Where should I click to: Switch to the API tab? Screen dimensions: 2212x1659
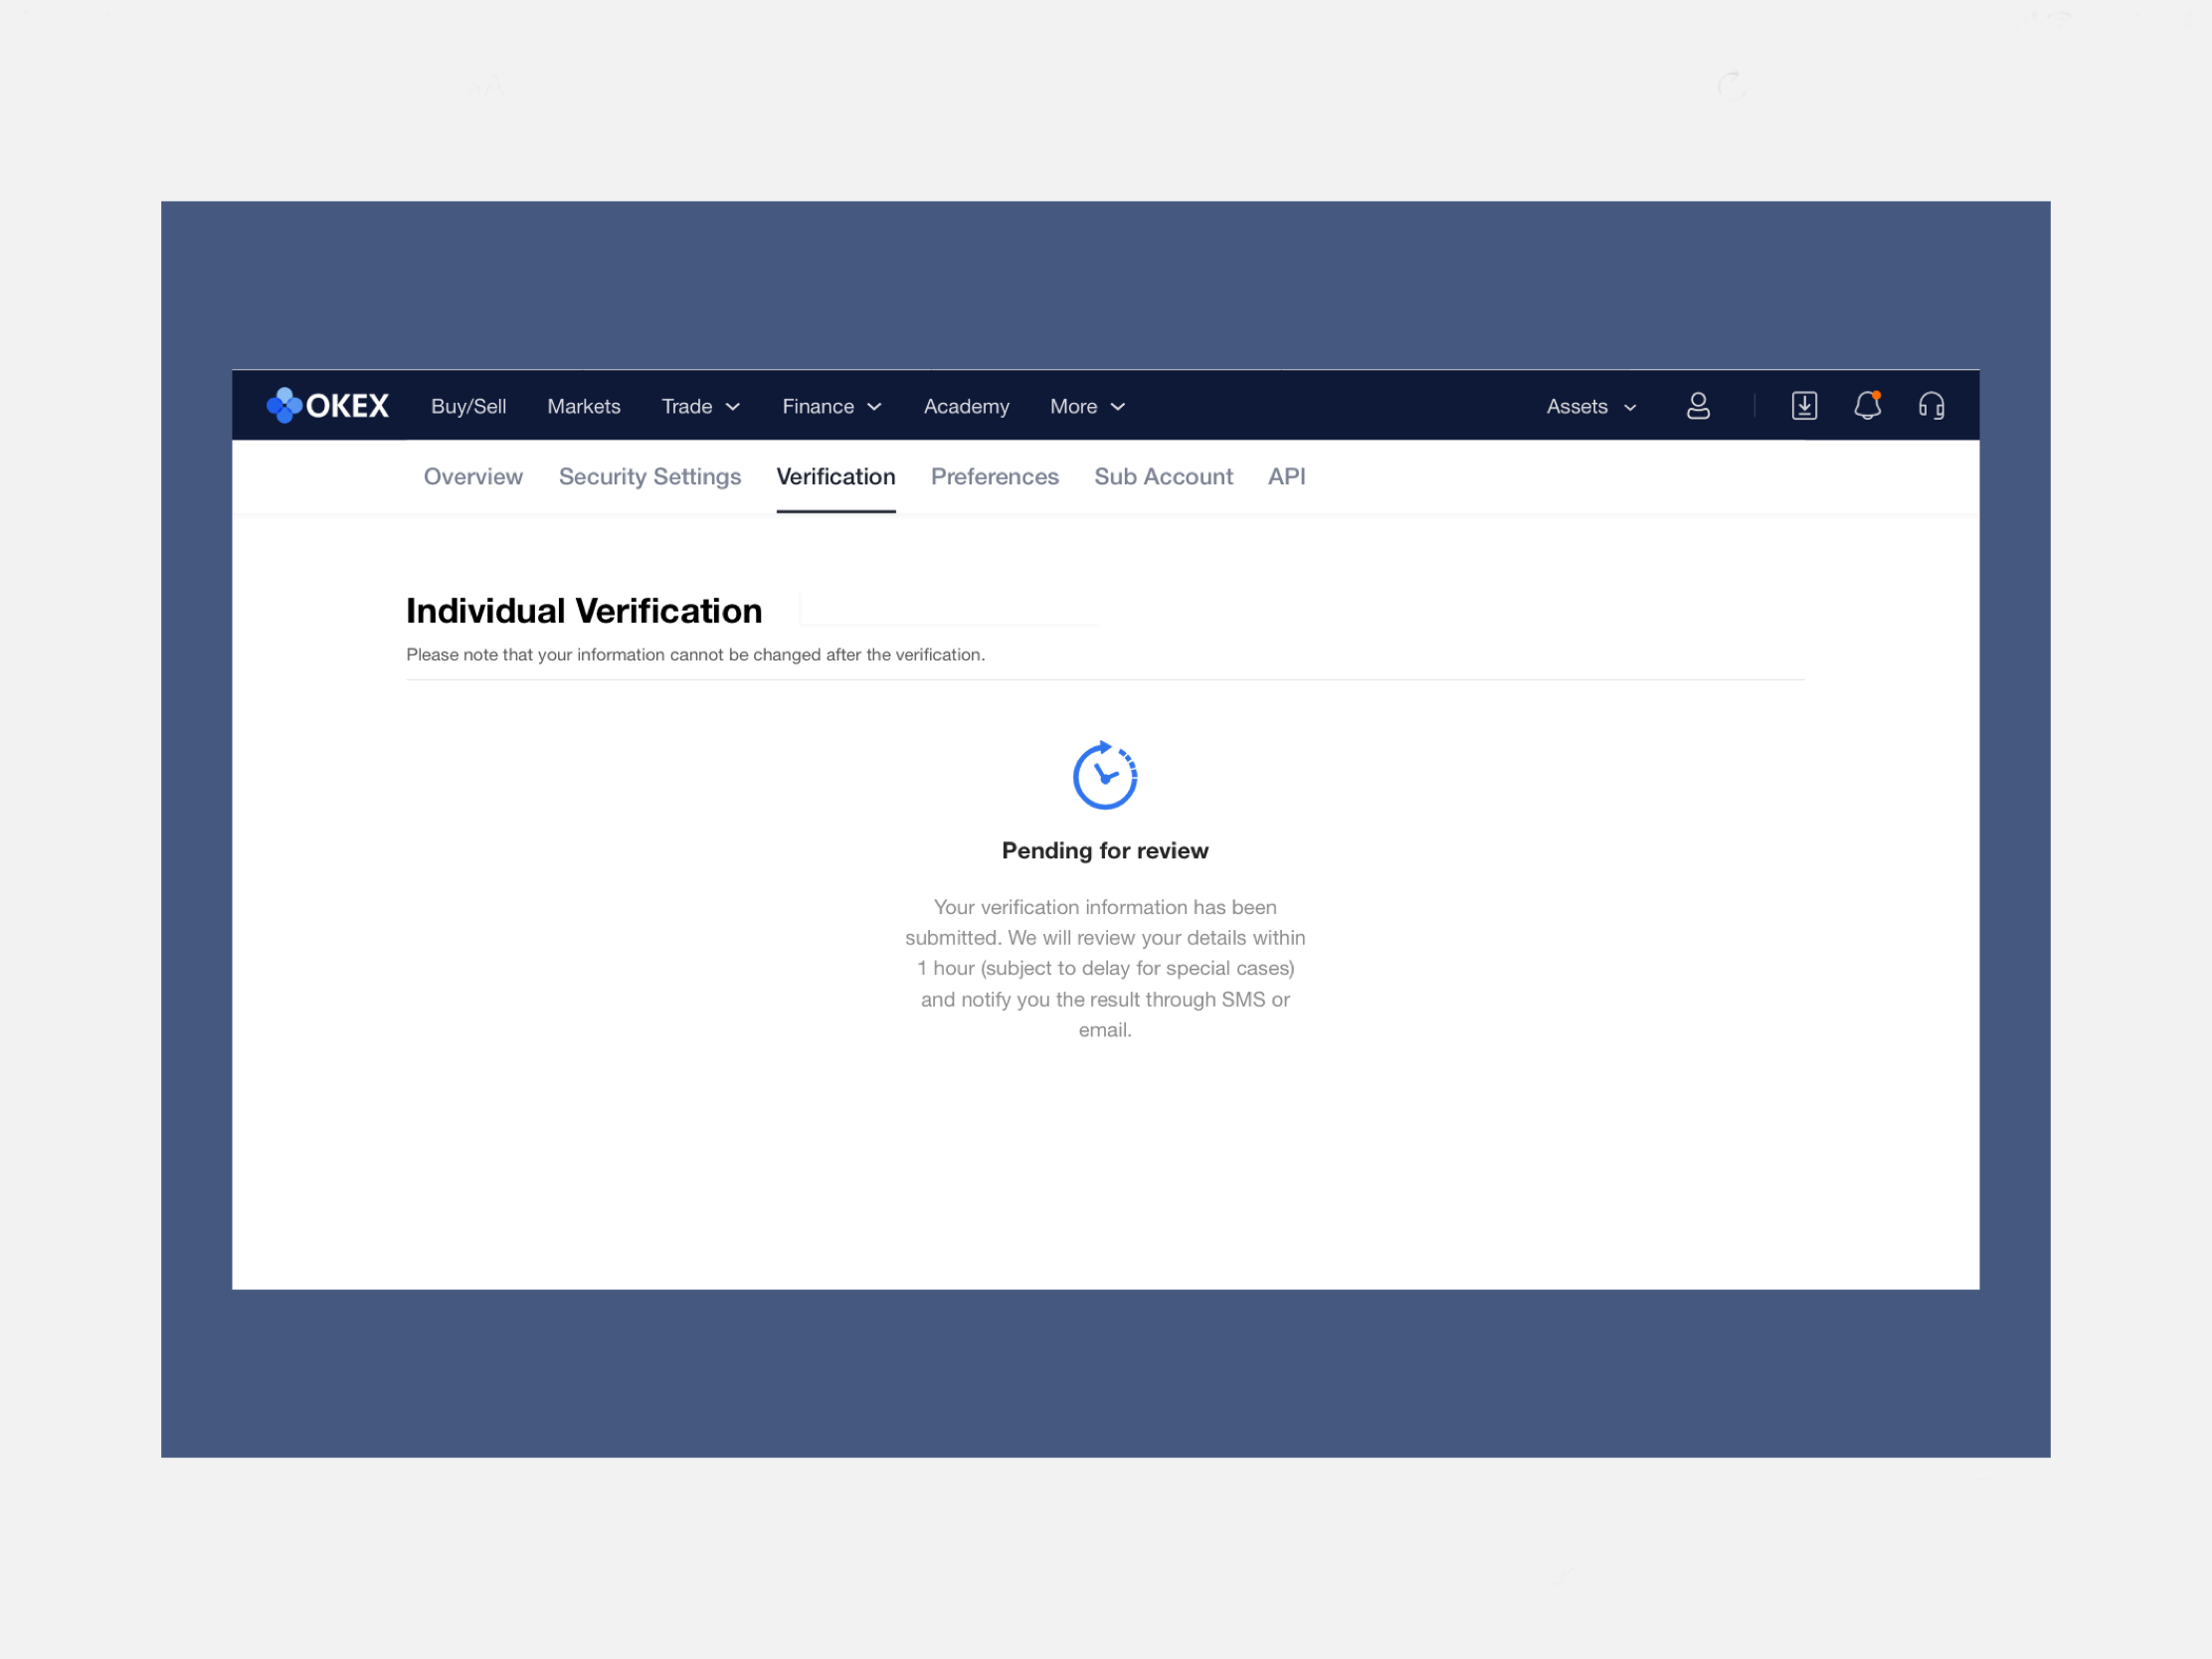click(1286, 476)
